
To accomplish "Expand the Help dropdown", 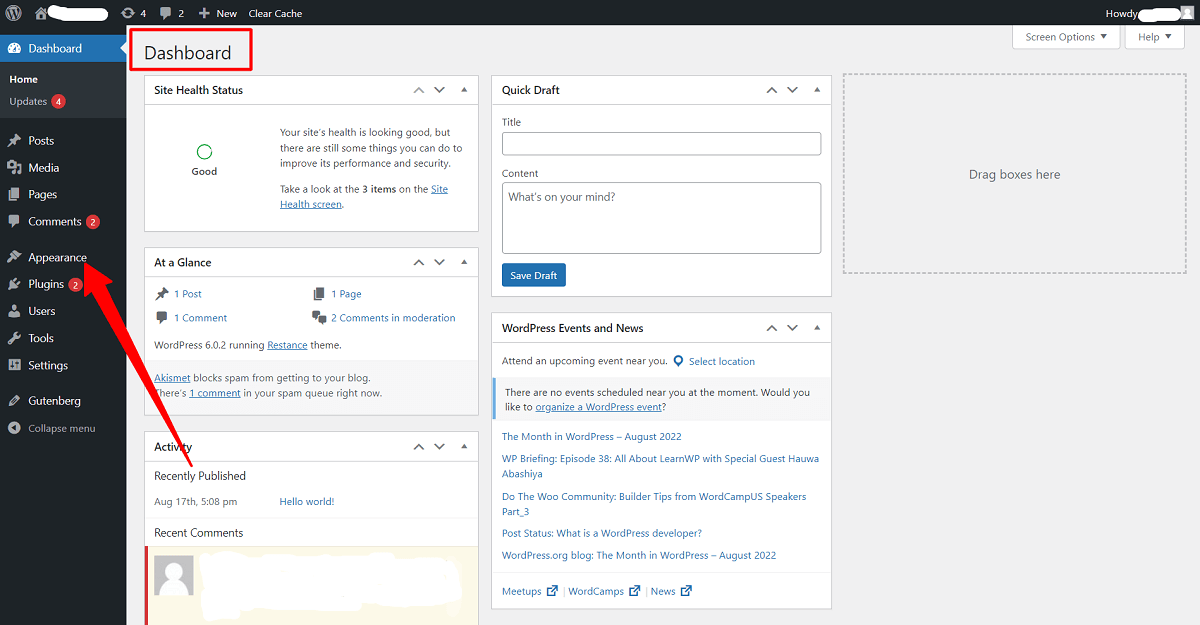I will pos(1154,36).
